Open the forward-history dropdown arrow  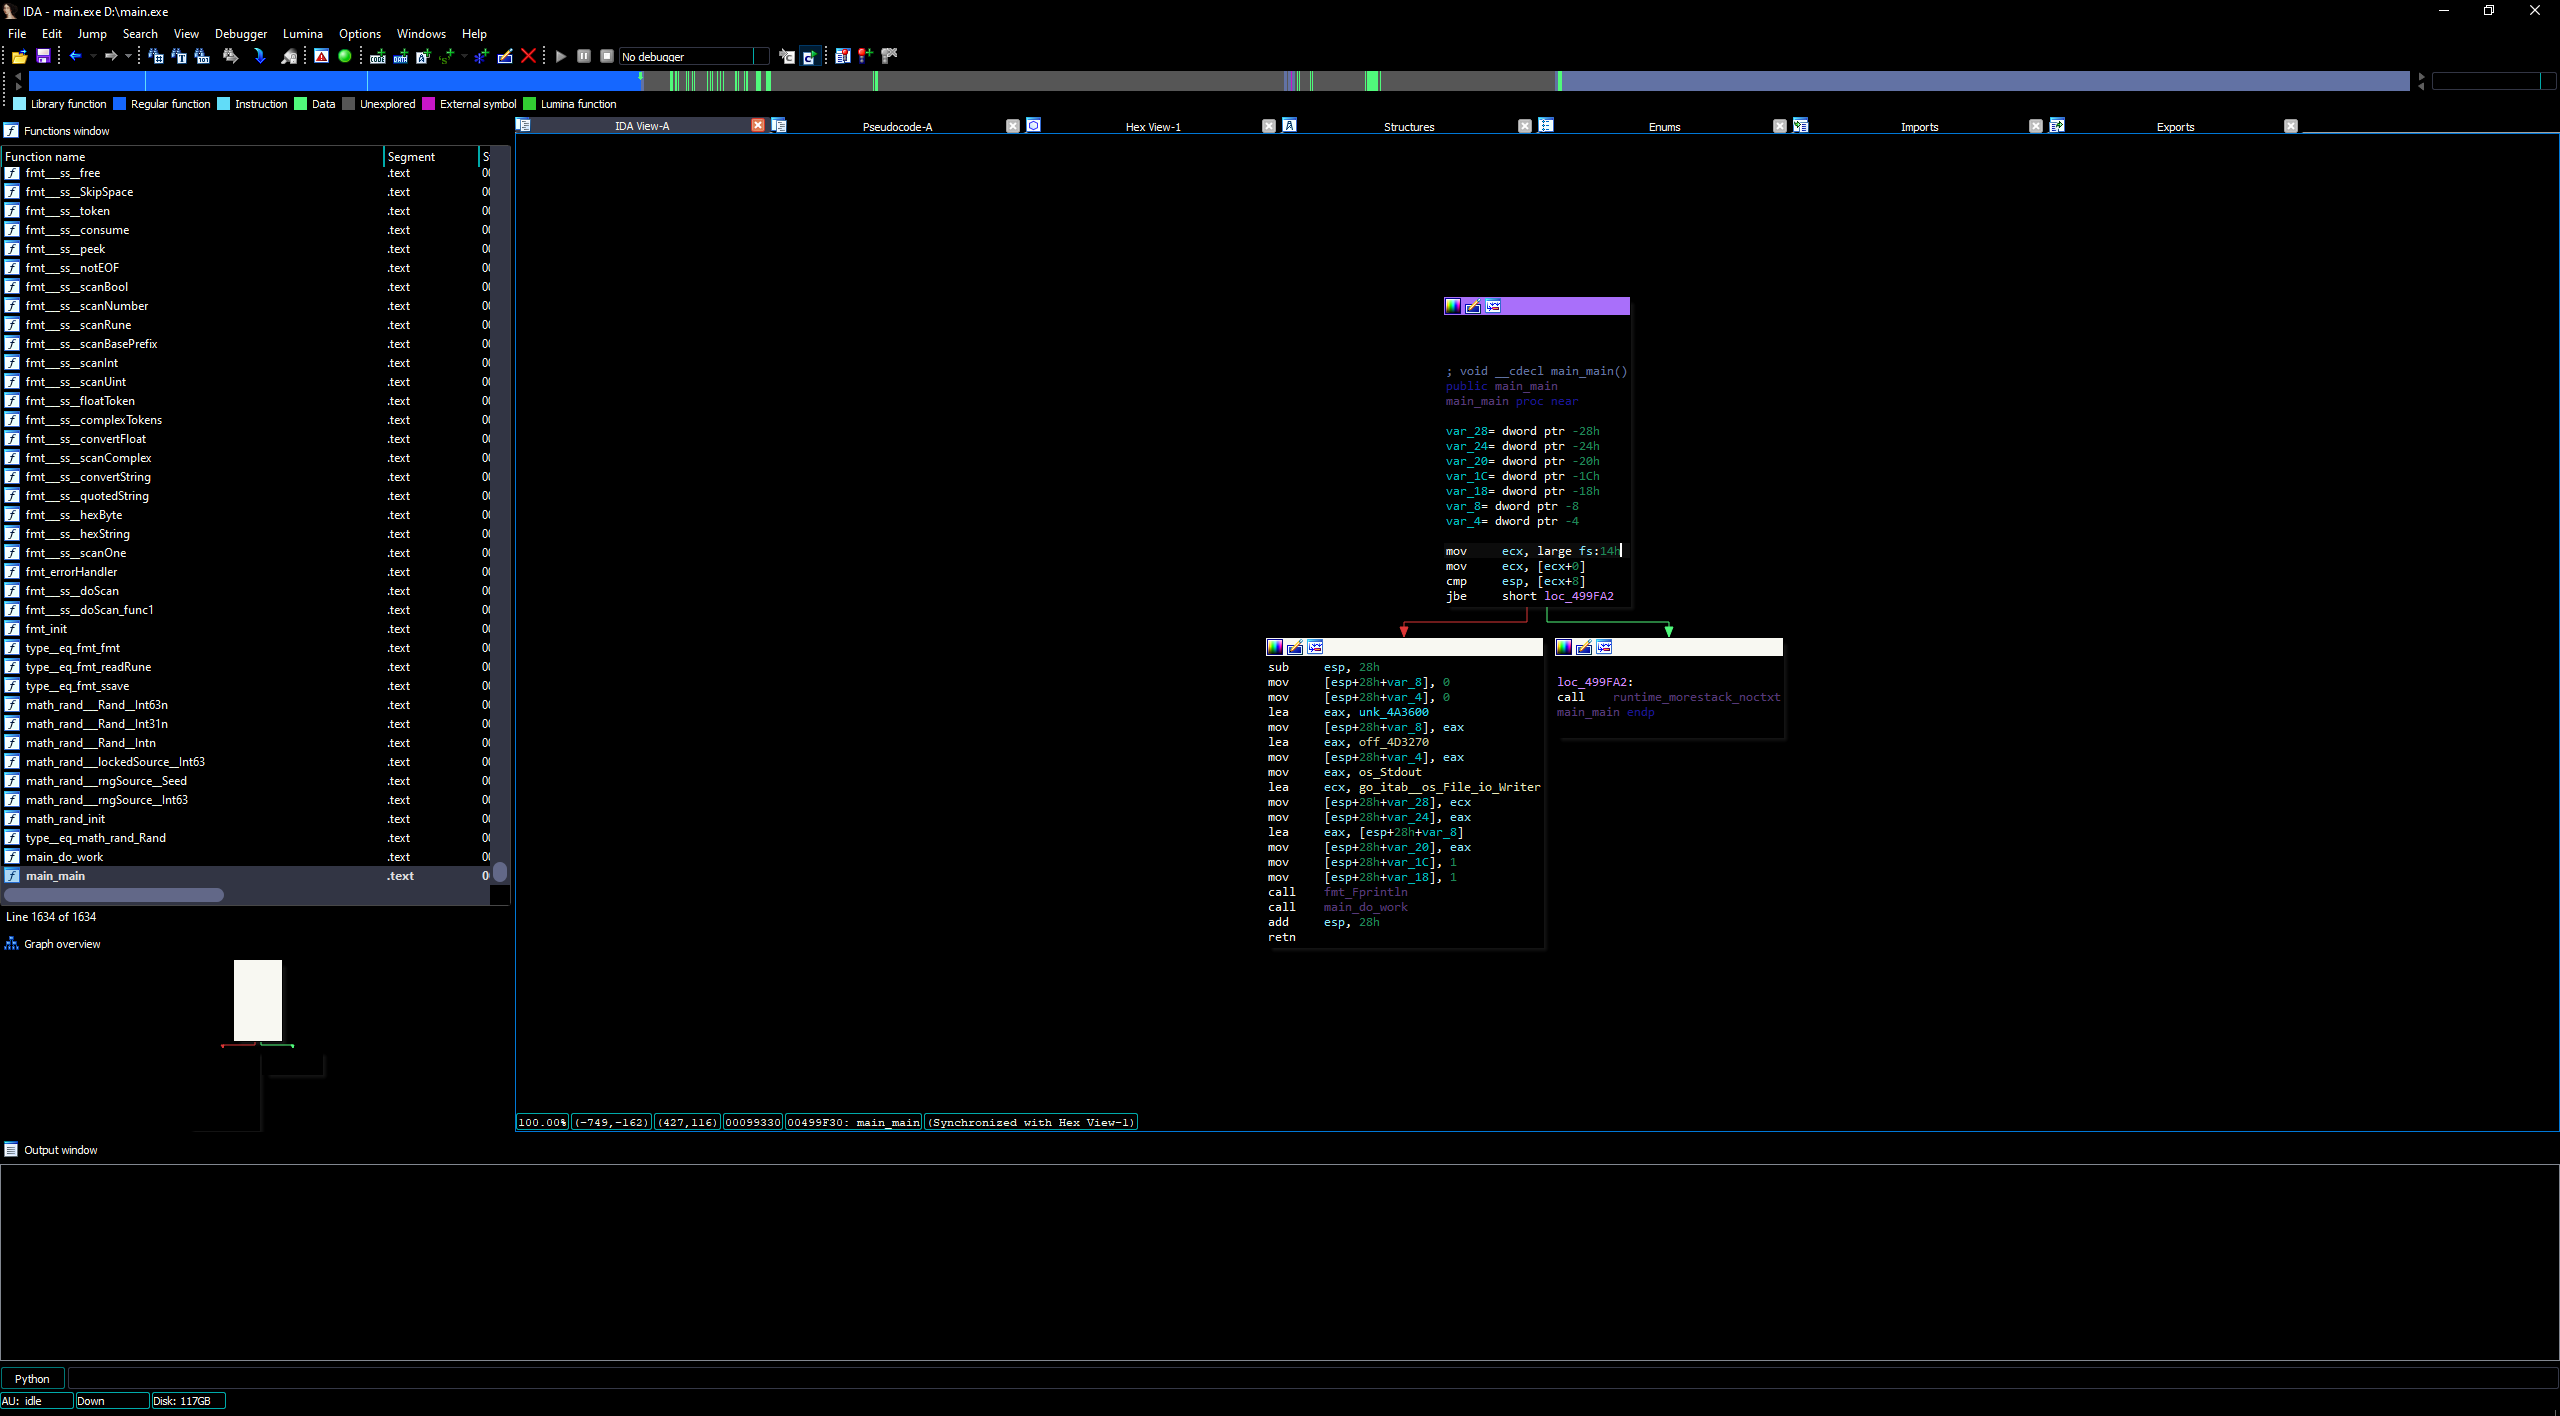click(x=128, y=56)
